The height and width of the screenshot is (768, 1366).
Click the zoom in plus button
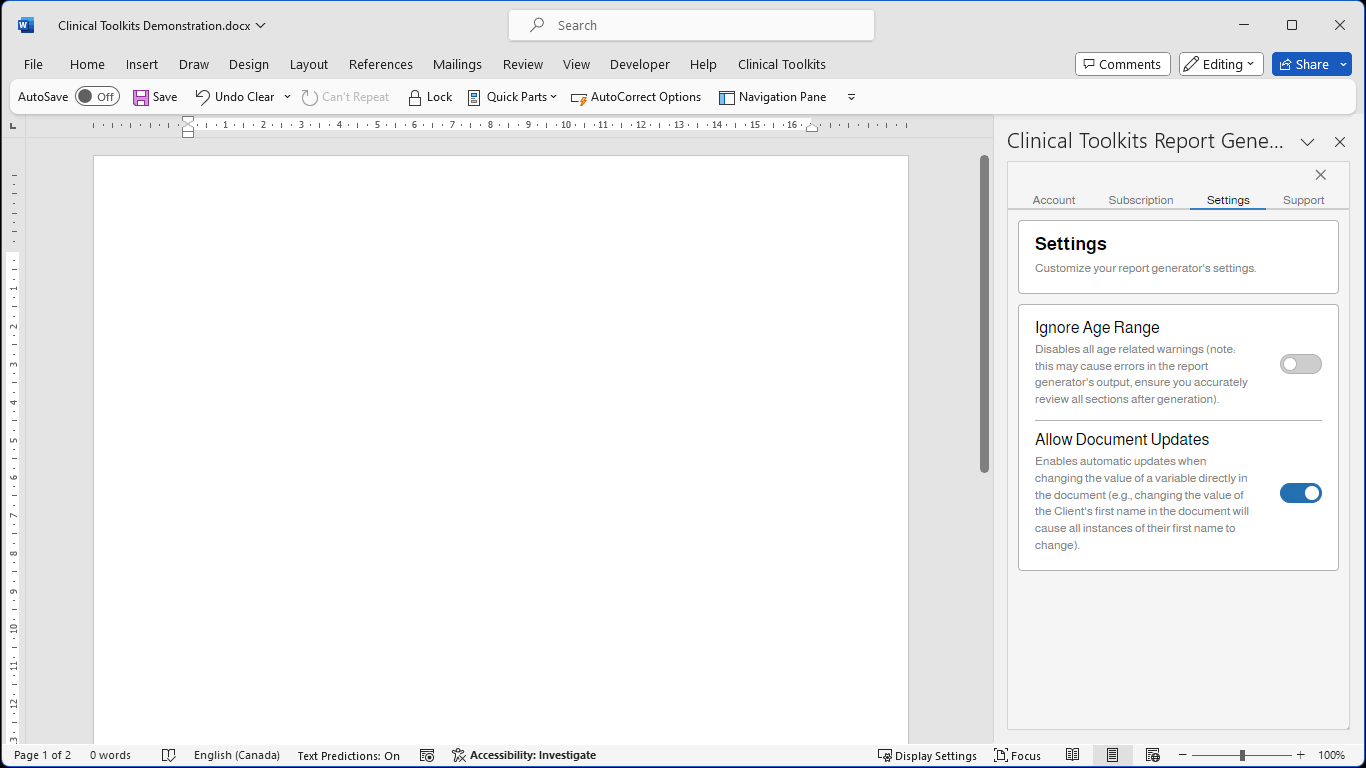click(x=1301, y=756)
